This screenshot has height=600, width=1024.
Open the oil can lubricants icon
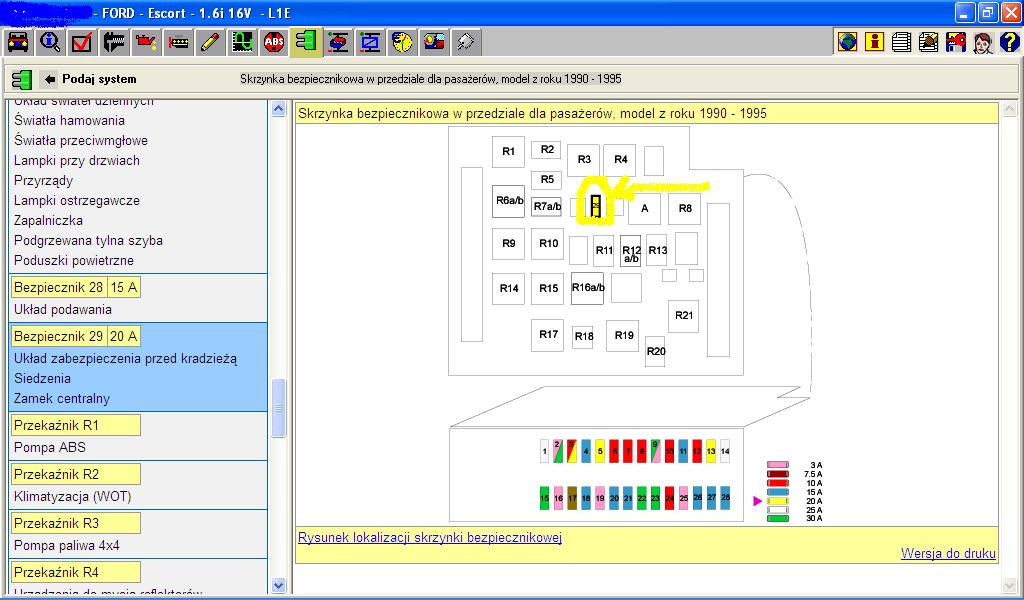click(x=146, y=42)
